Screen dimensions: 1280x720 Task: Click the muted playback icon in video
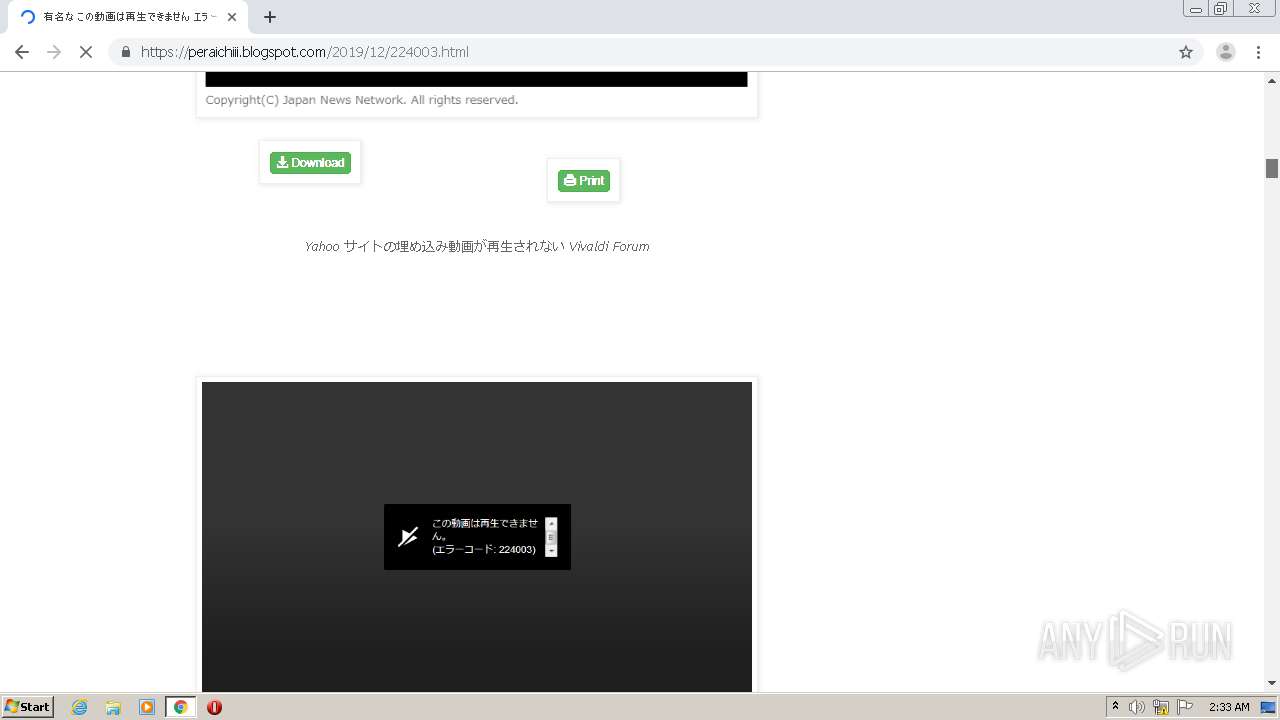pos(408,537)
